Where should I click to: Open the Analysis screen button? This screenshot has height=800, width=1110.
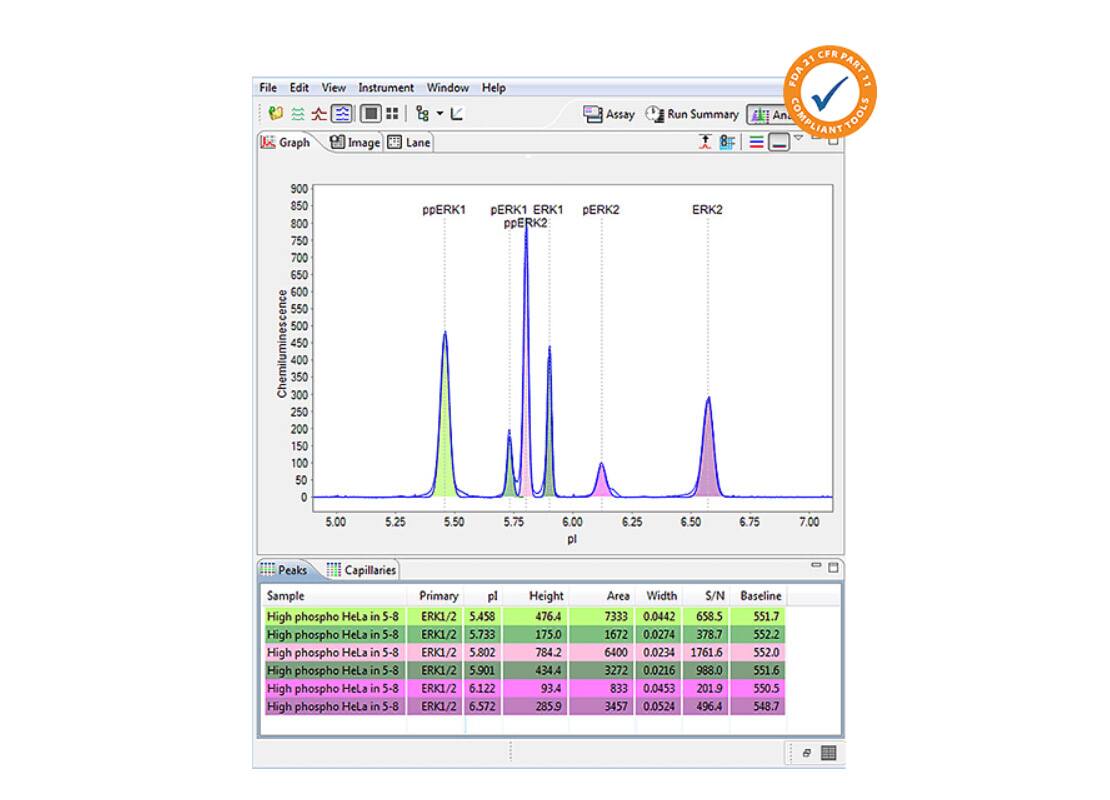[x=768, y=115]
